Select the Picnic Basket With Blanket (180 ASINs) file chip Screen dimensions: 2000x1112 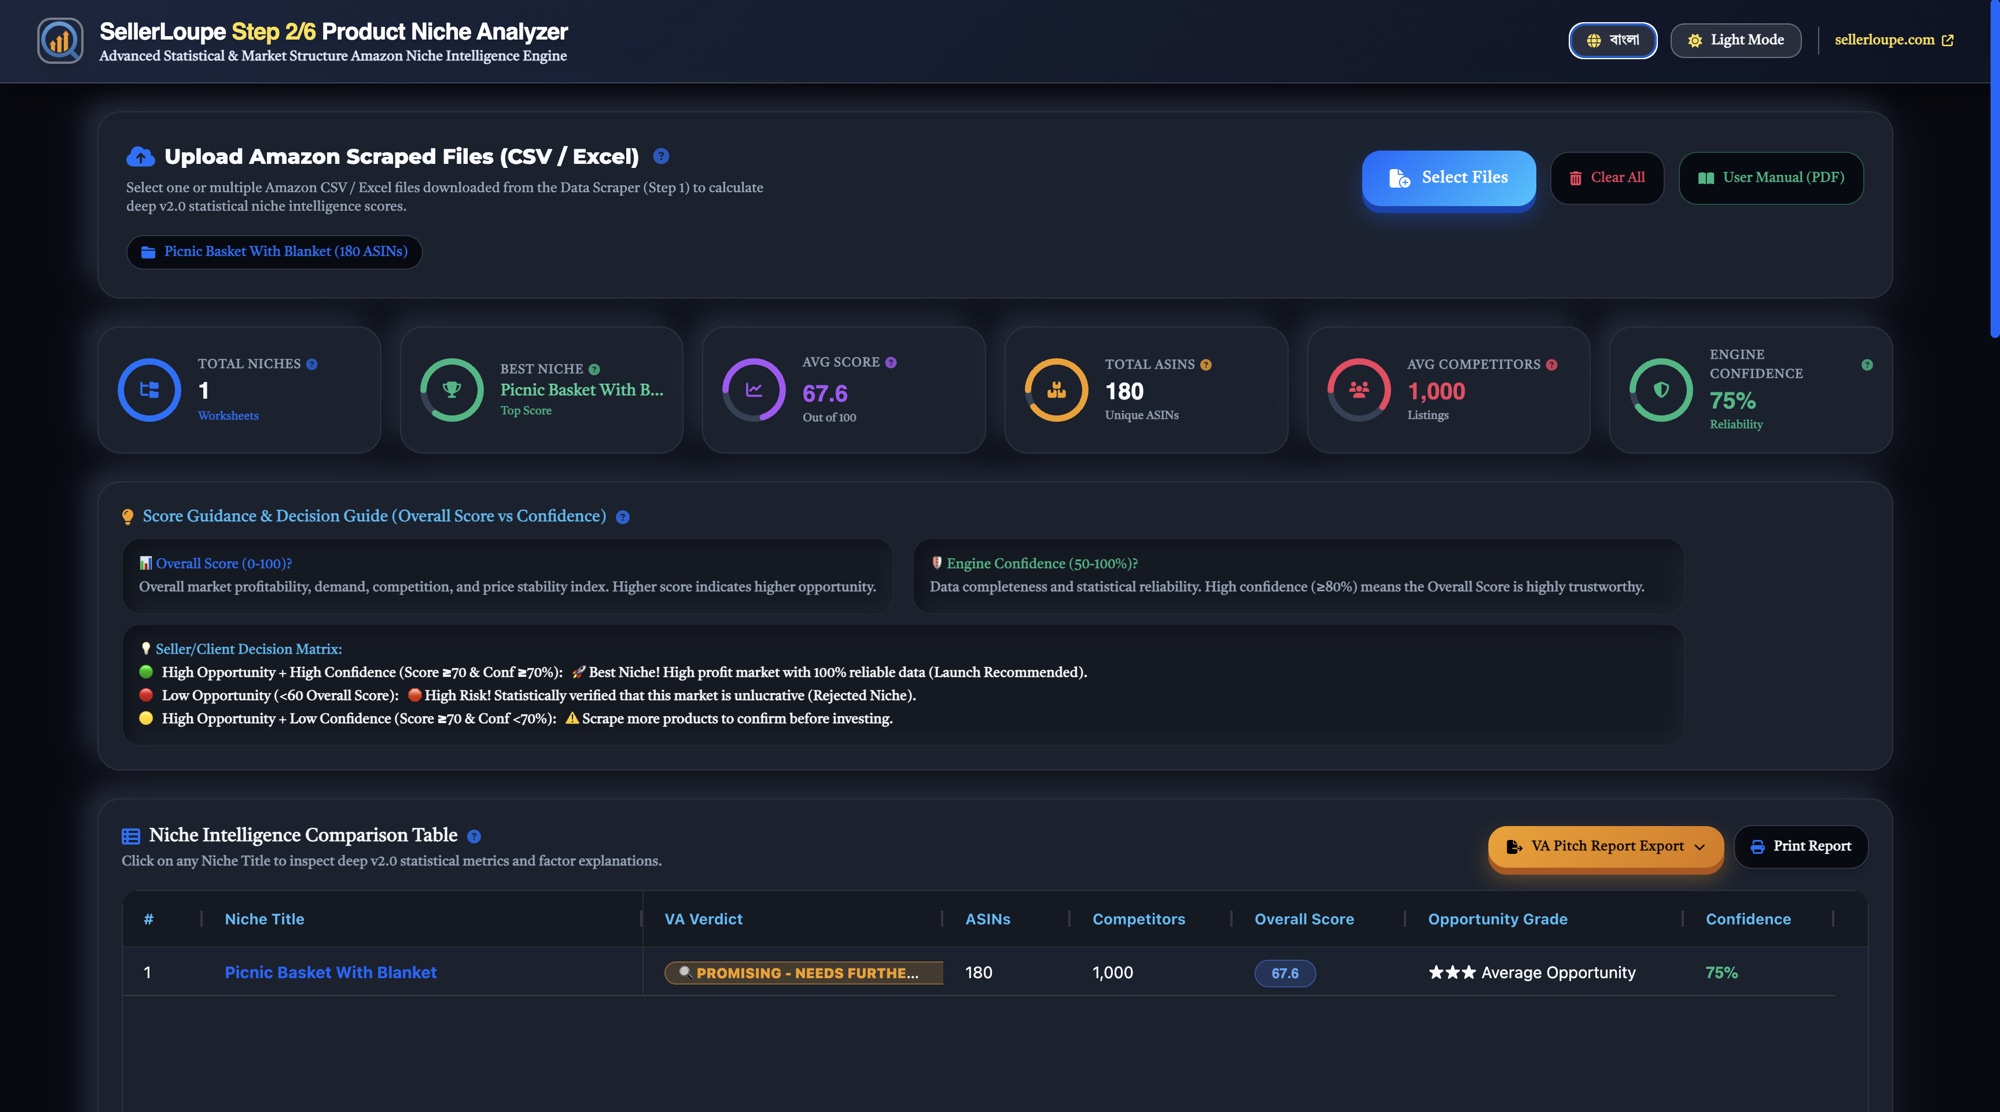(x=274, y=252)
